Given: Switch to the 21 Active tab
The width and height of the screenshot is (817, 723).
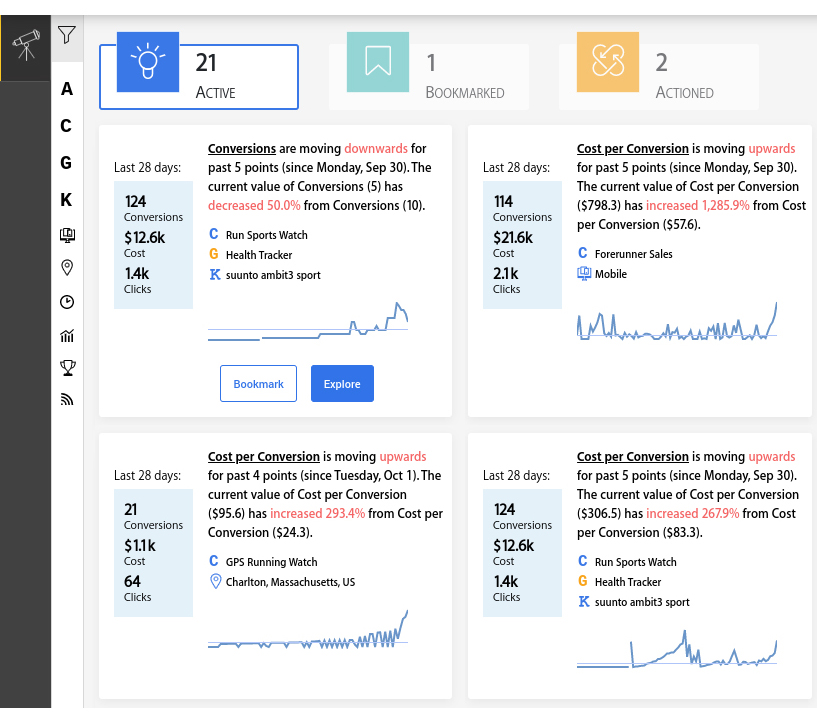Looking at the screenshot, I should [199, 77].
